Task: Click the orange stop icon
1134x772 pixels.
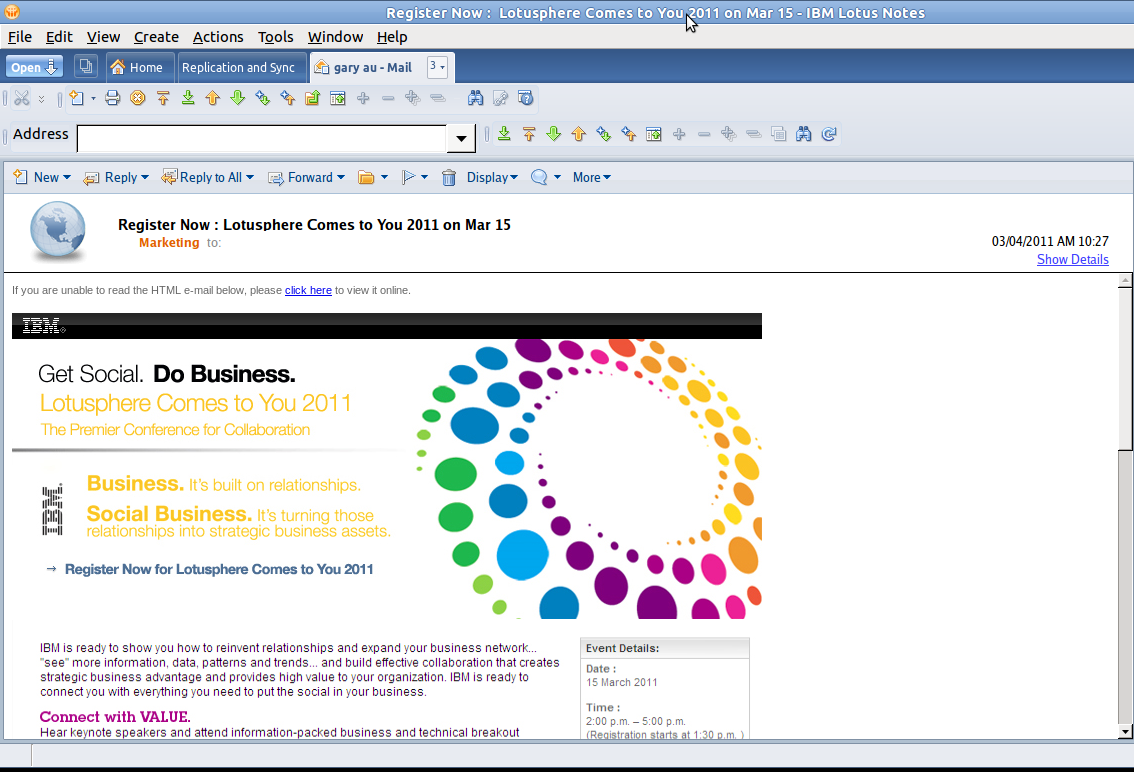Action: tap(137, 98)
